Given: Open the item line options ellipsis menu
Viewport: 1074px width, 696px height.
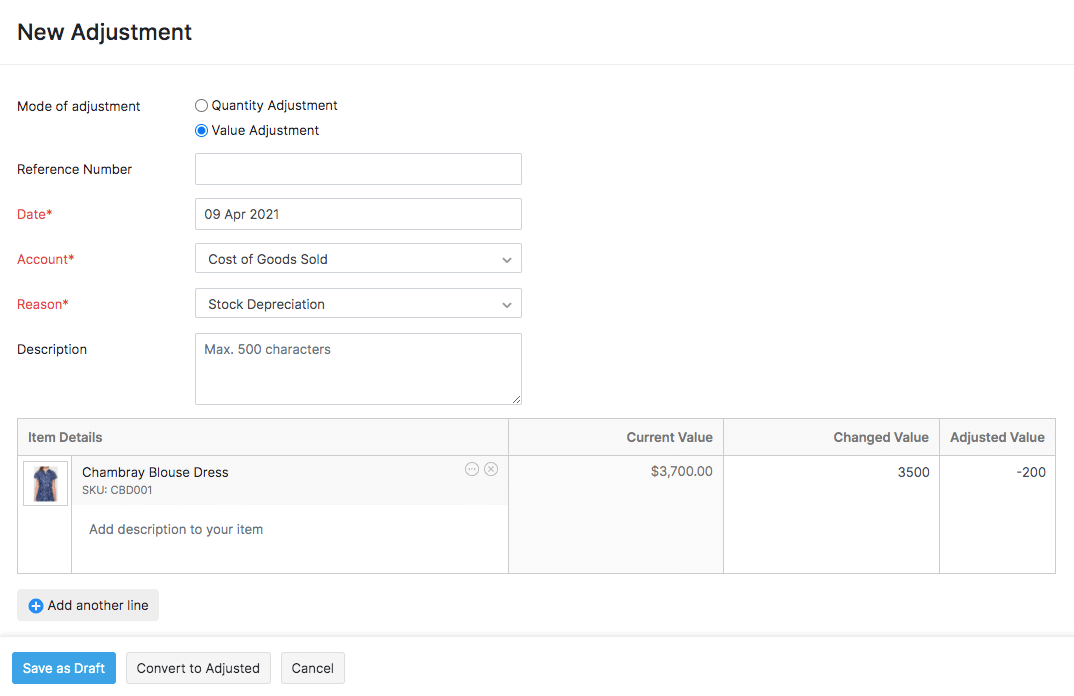Looking at the screenshot, I should (471, 469).
